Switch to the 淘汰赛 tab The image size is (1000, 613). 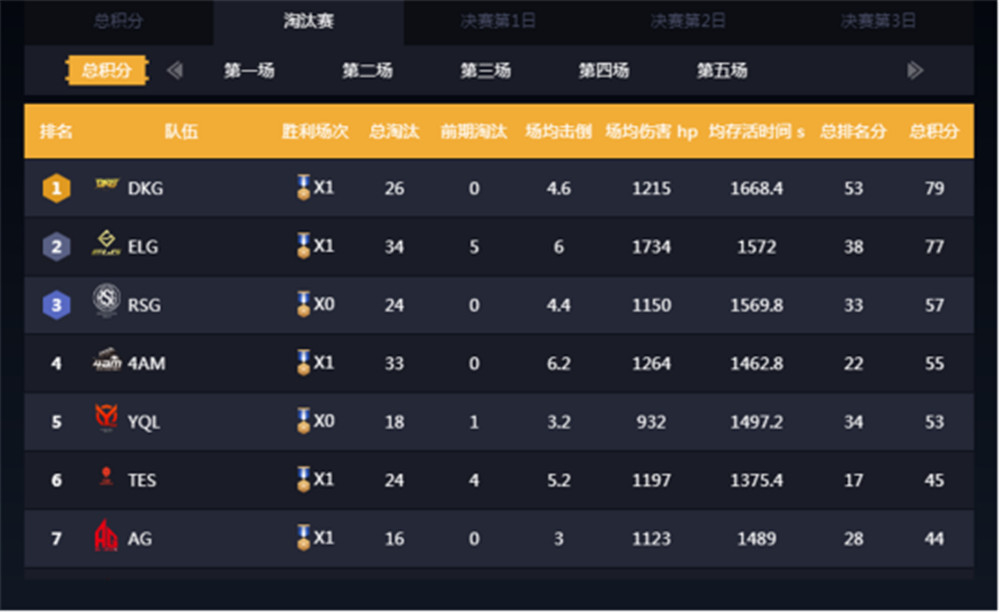[309, 21]
